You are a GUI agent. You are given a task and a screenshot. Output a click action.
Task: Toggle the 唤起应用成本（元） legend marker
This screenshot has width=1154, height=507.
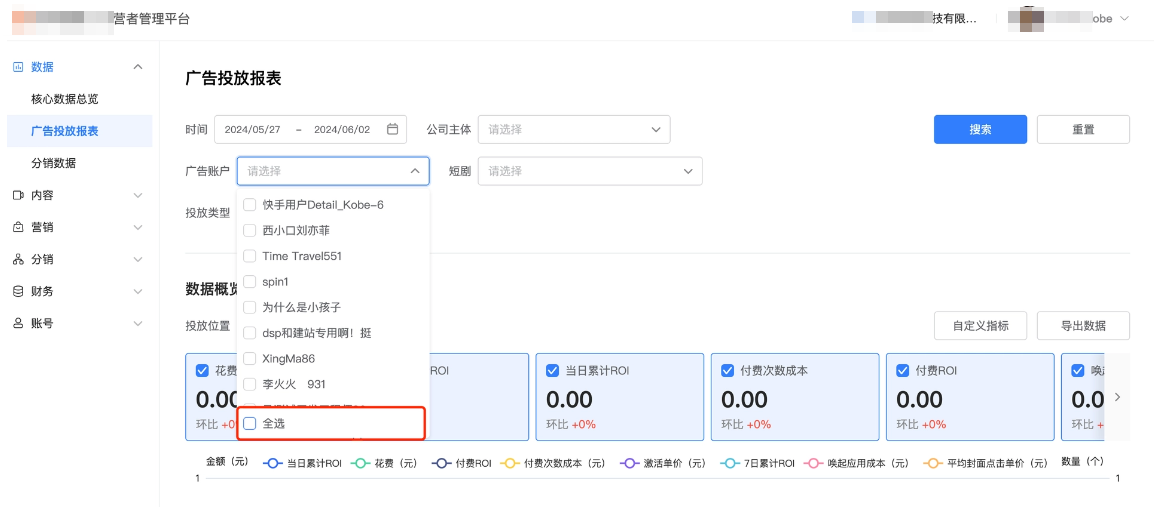814,464
